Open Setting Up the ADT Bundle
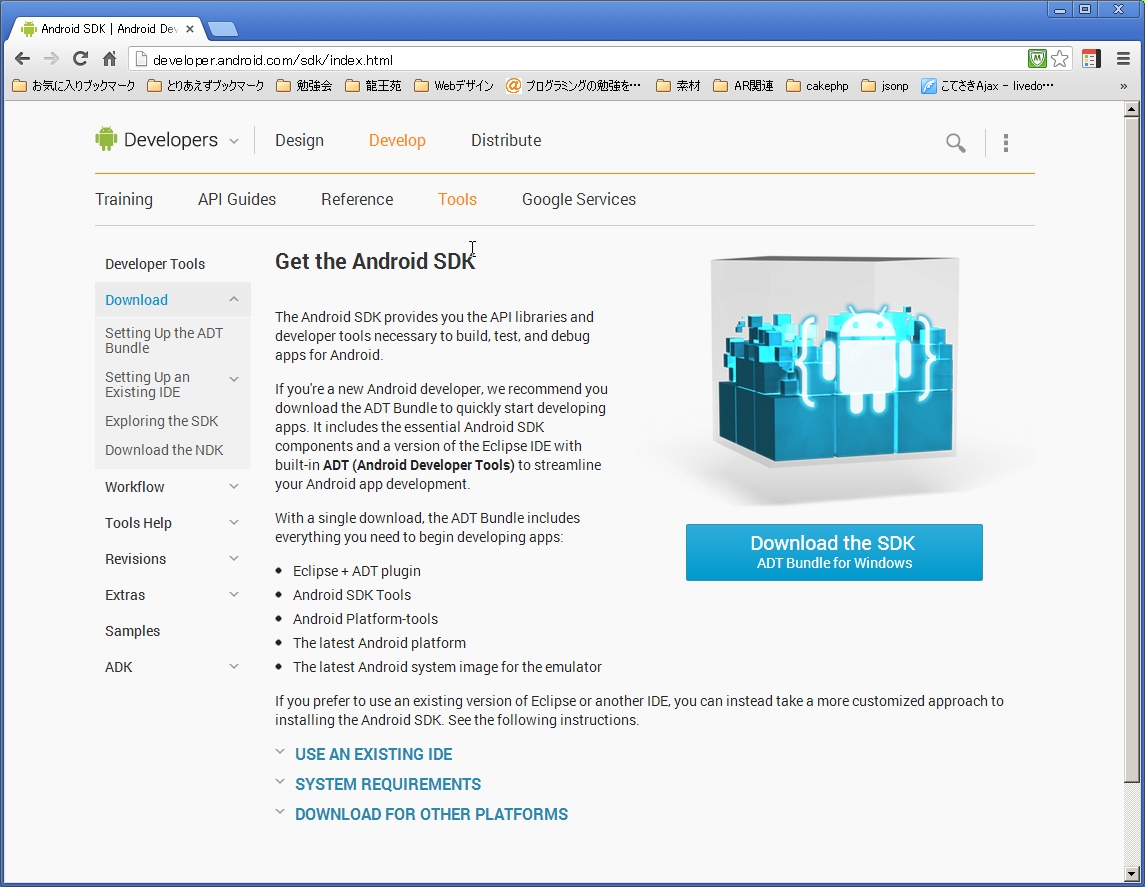The width and height of the screenshot is (1145, 887). [x=164, y=340]
